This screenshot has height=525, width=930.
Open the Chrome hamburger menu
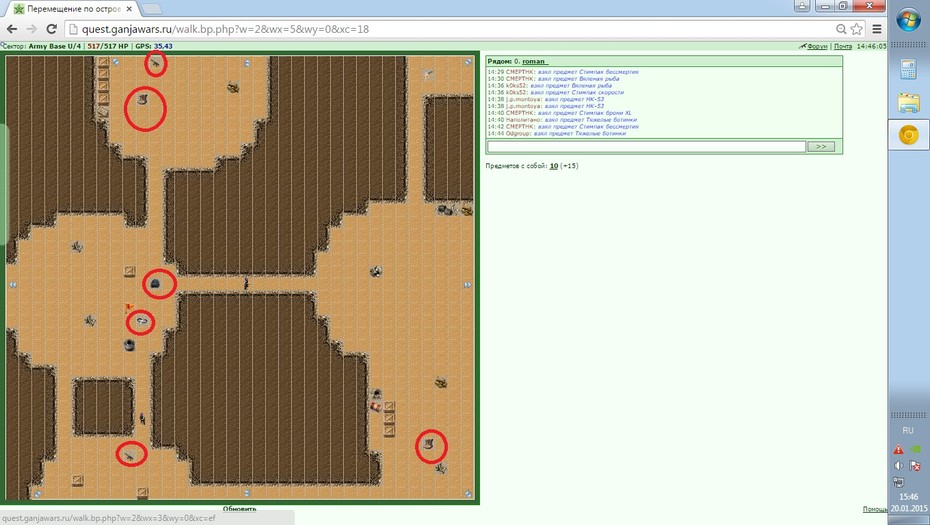877,29
